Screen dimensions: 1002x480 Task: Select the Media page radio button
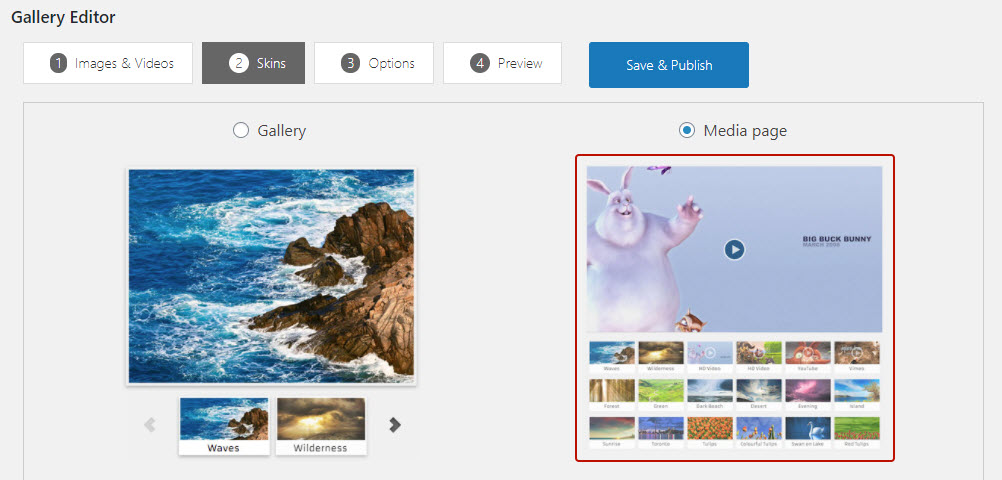click(x=687, y=131)
